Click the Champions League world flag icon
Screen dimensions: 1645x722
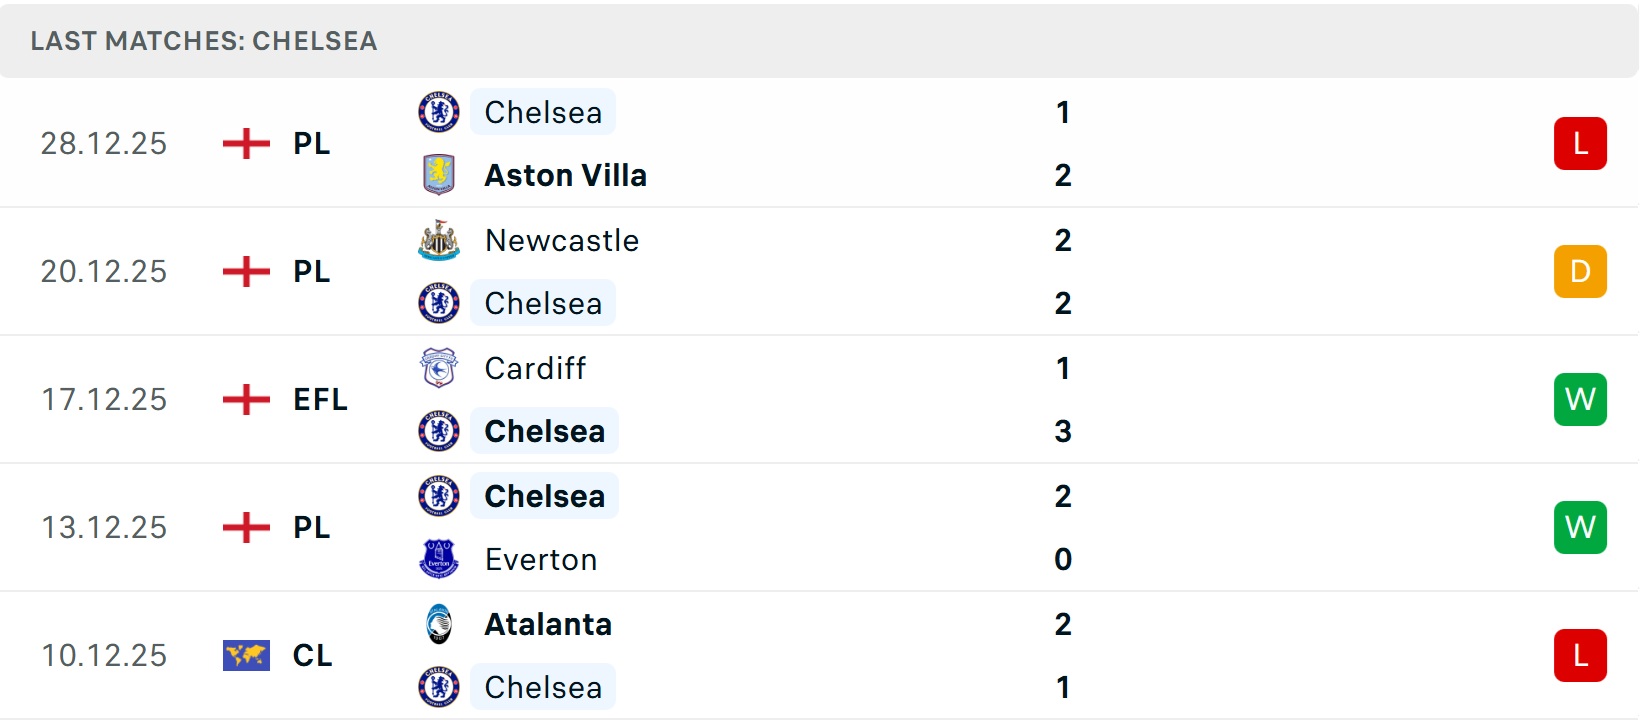(246, 656)
